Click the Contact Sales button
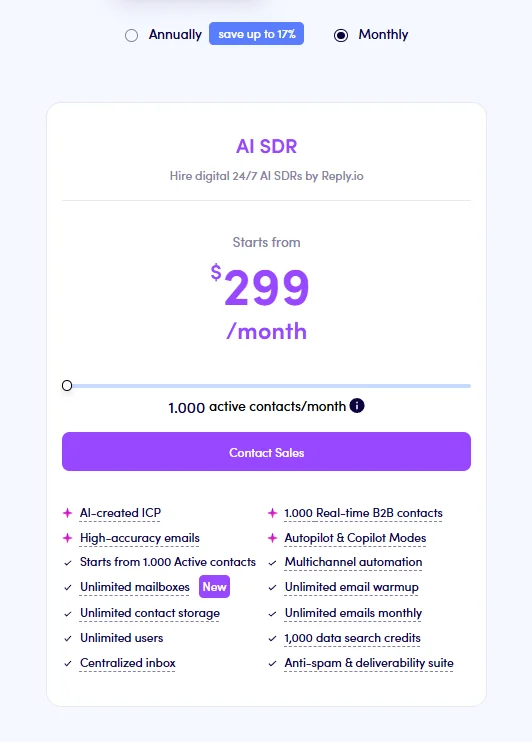Viewport: 532px width, 742px height. [266, 451]
